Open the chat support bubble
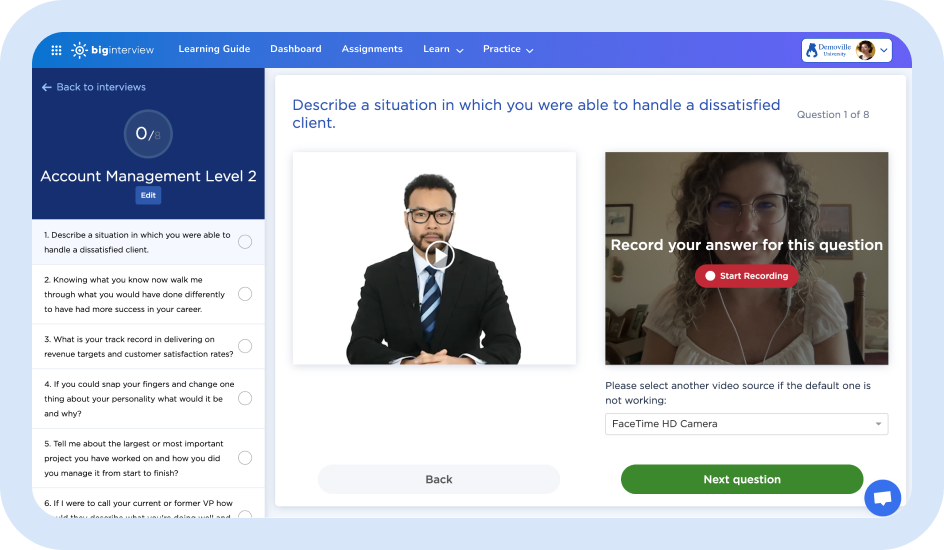The height and width of the screenshot is (550, 944). coord(882,498)
